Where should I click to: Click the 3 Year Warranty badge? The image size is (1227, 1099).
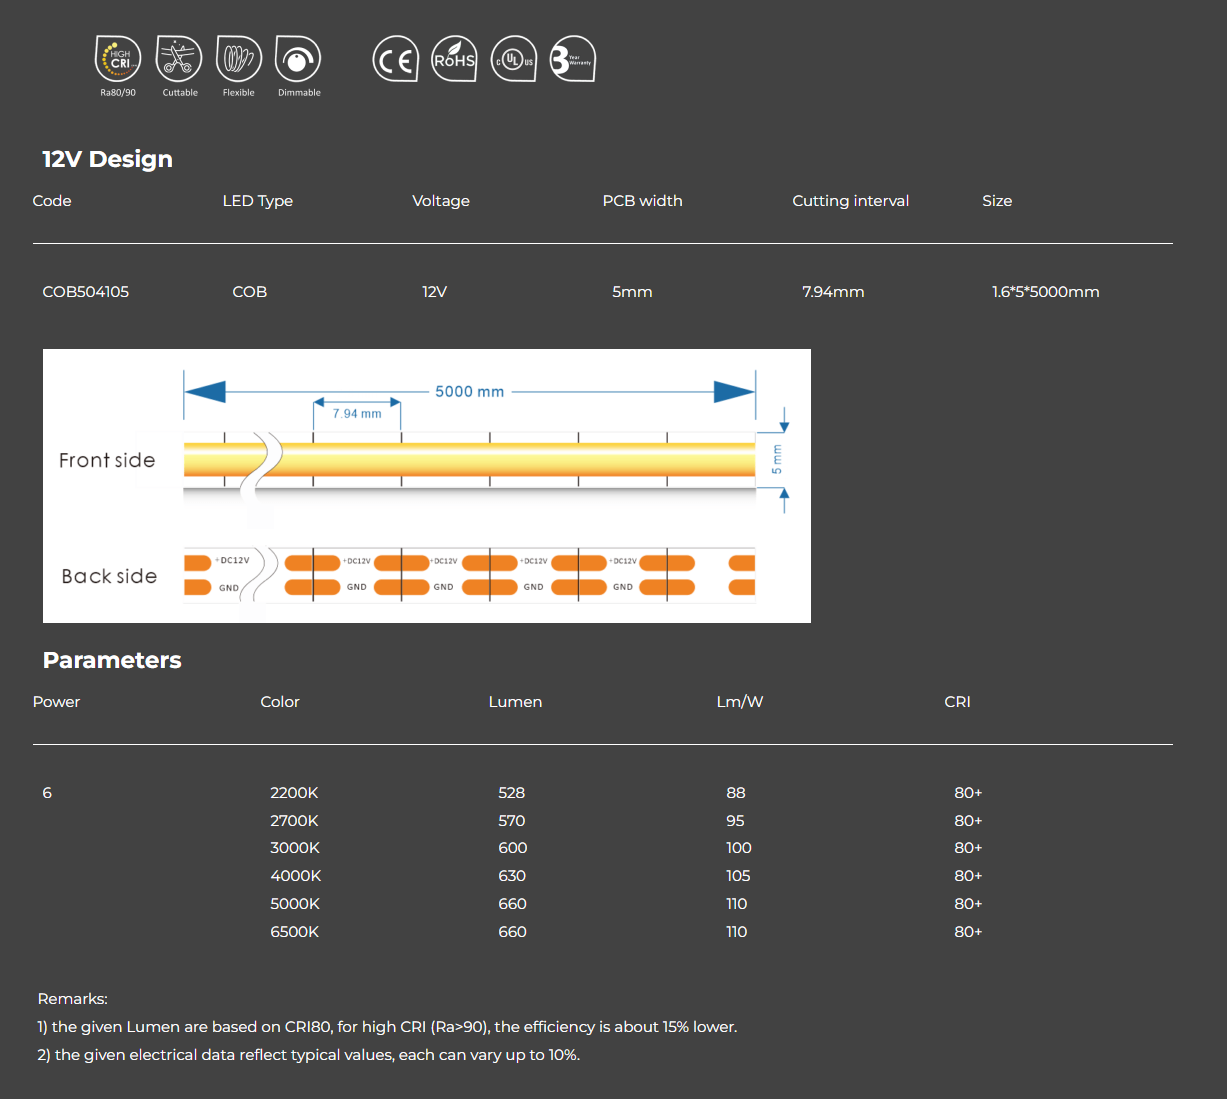(x=573, y=60)
